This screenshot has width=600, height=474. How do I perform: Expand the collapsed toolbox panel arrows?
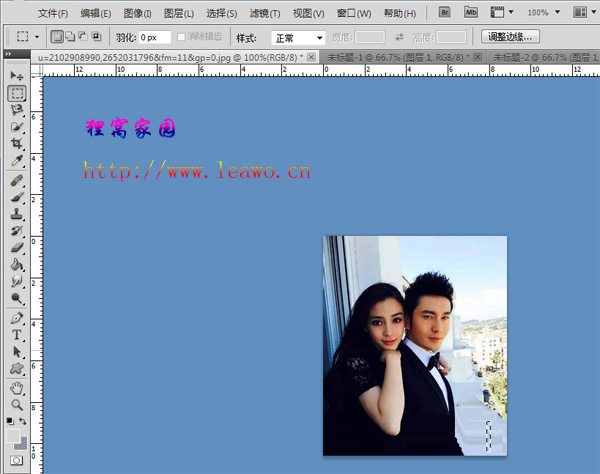point(8,54)
